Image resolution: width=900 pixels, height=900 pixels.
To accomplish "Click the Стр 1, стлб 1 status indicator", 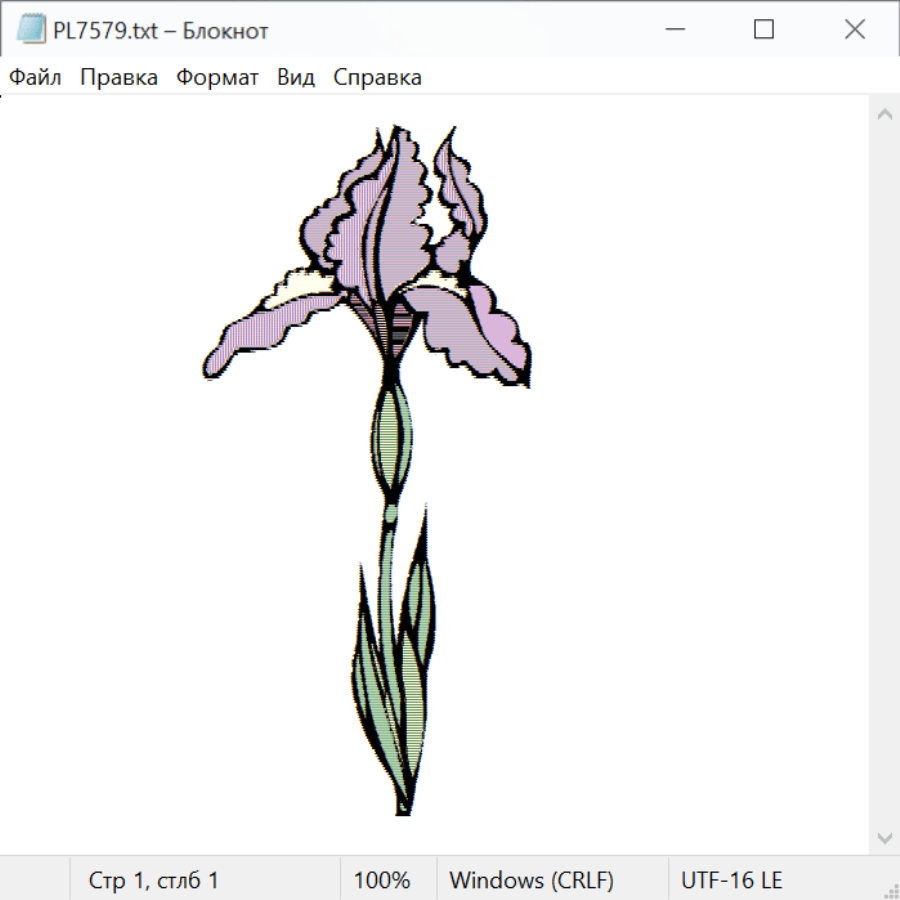I will 153,881.
